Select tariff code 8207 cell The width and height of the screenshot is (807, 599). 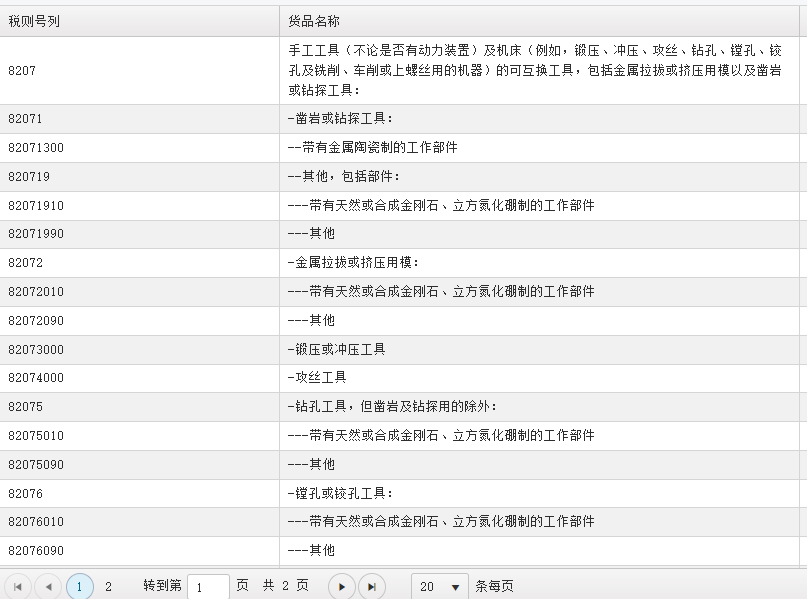139,71
